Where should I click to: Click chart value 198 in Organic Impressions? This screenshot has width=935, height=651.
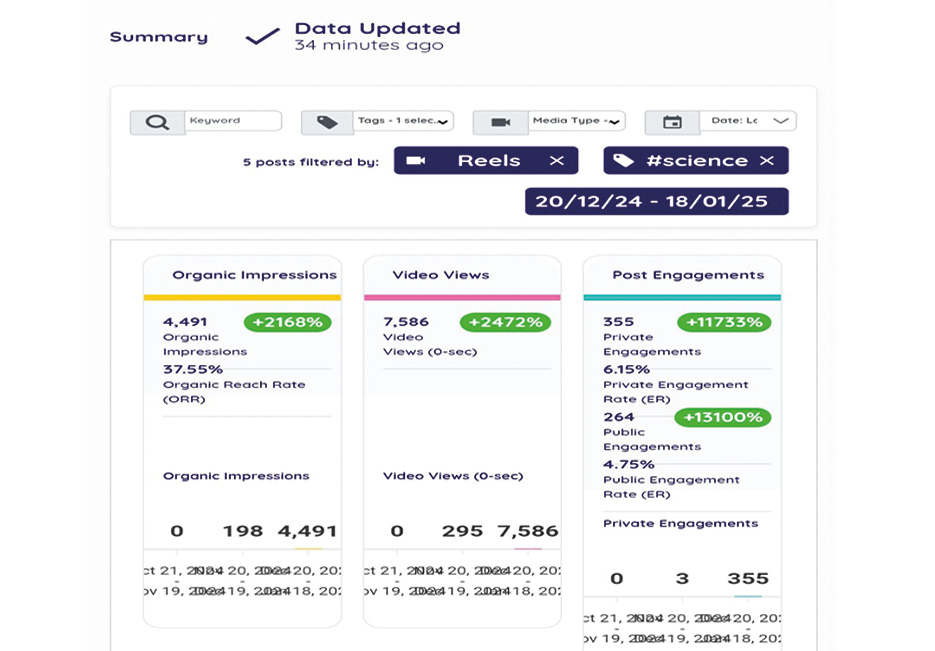pyautogui.click(x=243, y=531)
